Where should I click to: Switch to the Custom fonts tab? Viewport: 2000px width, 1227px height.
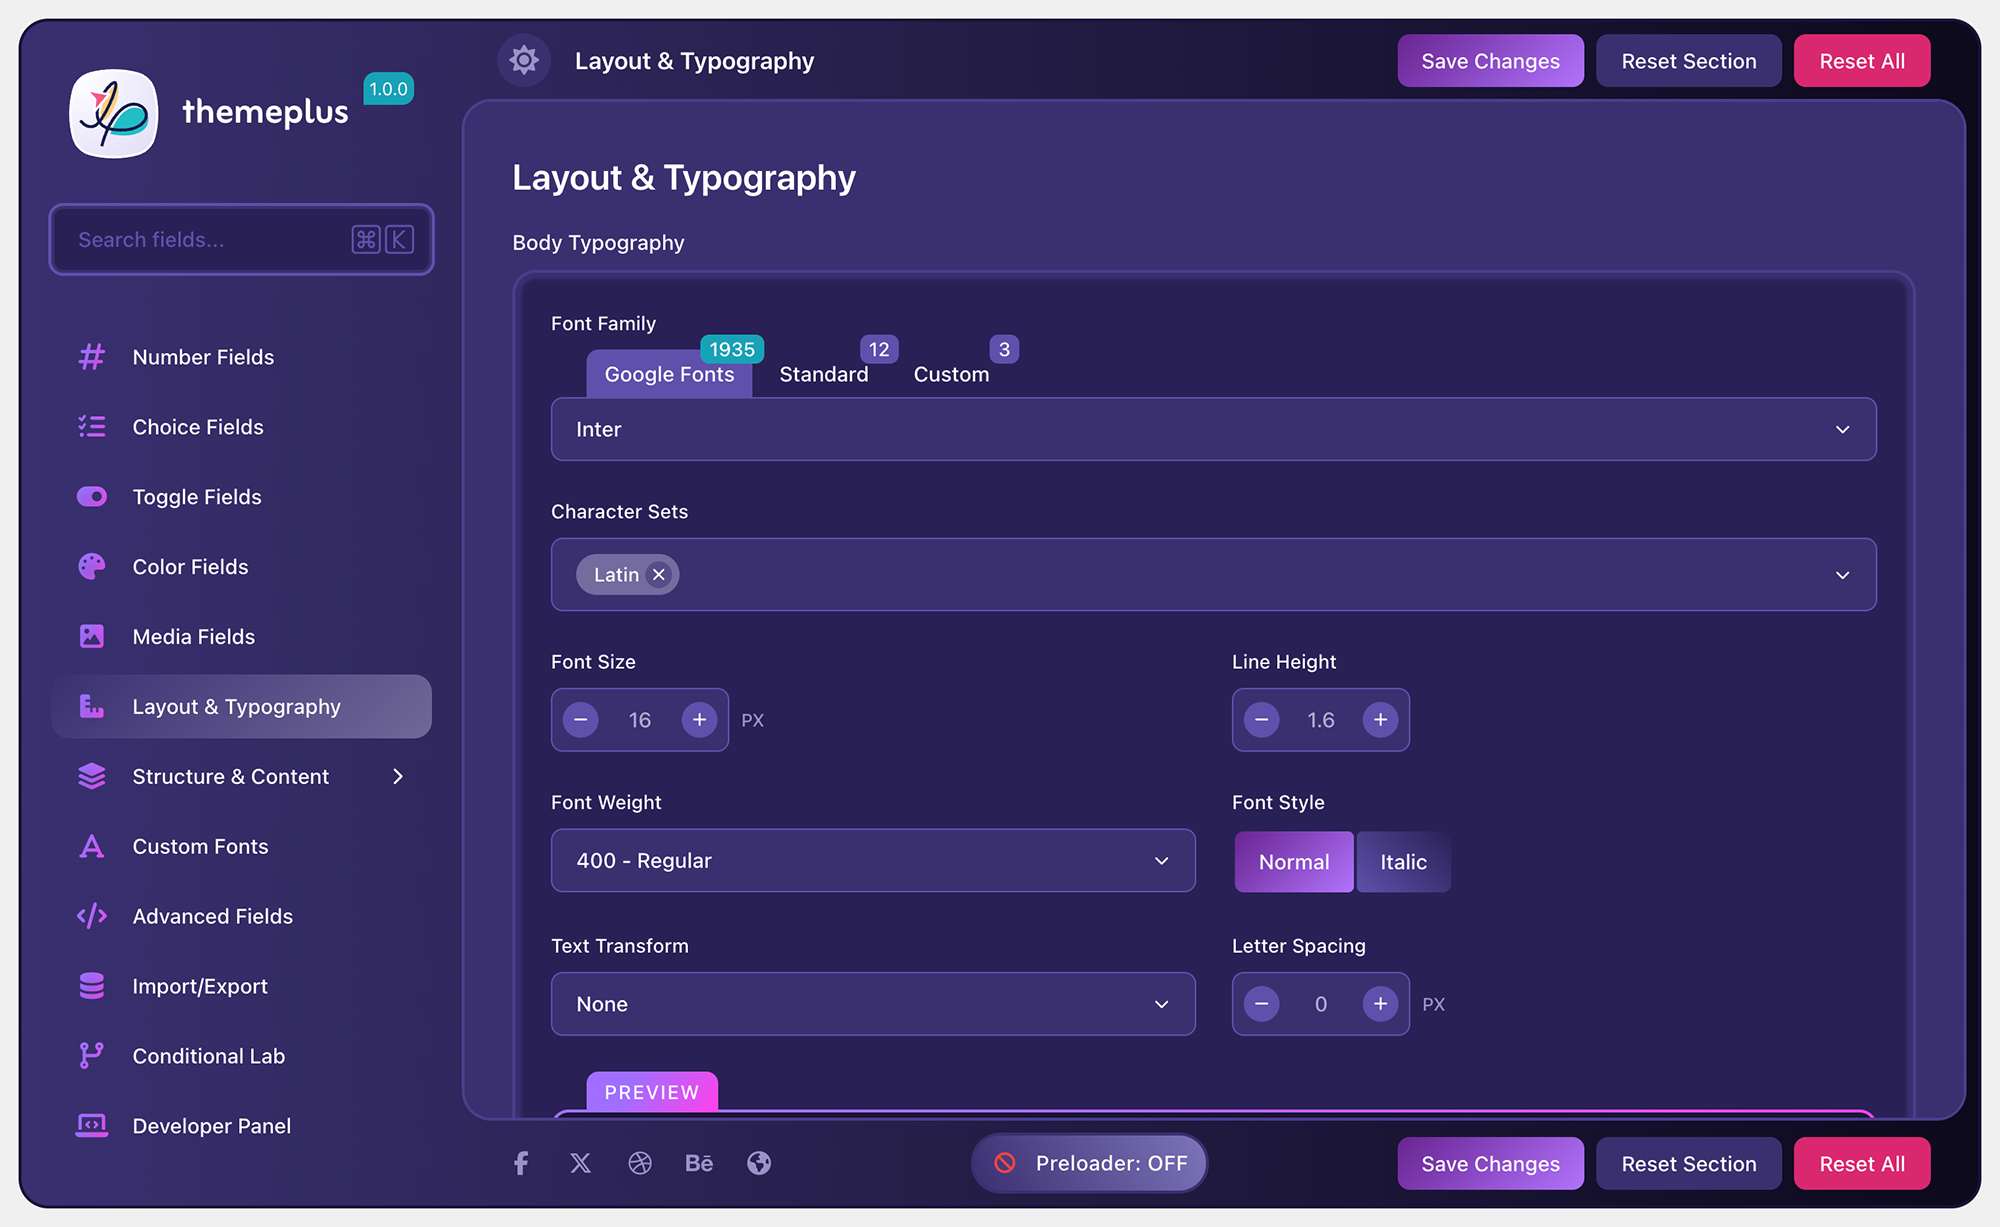tap(951, 374)
